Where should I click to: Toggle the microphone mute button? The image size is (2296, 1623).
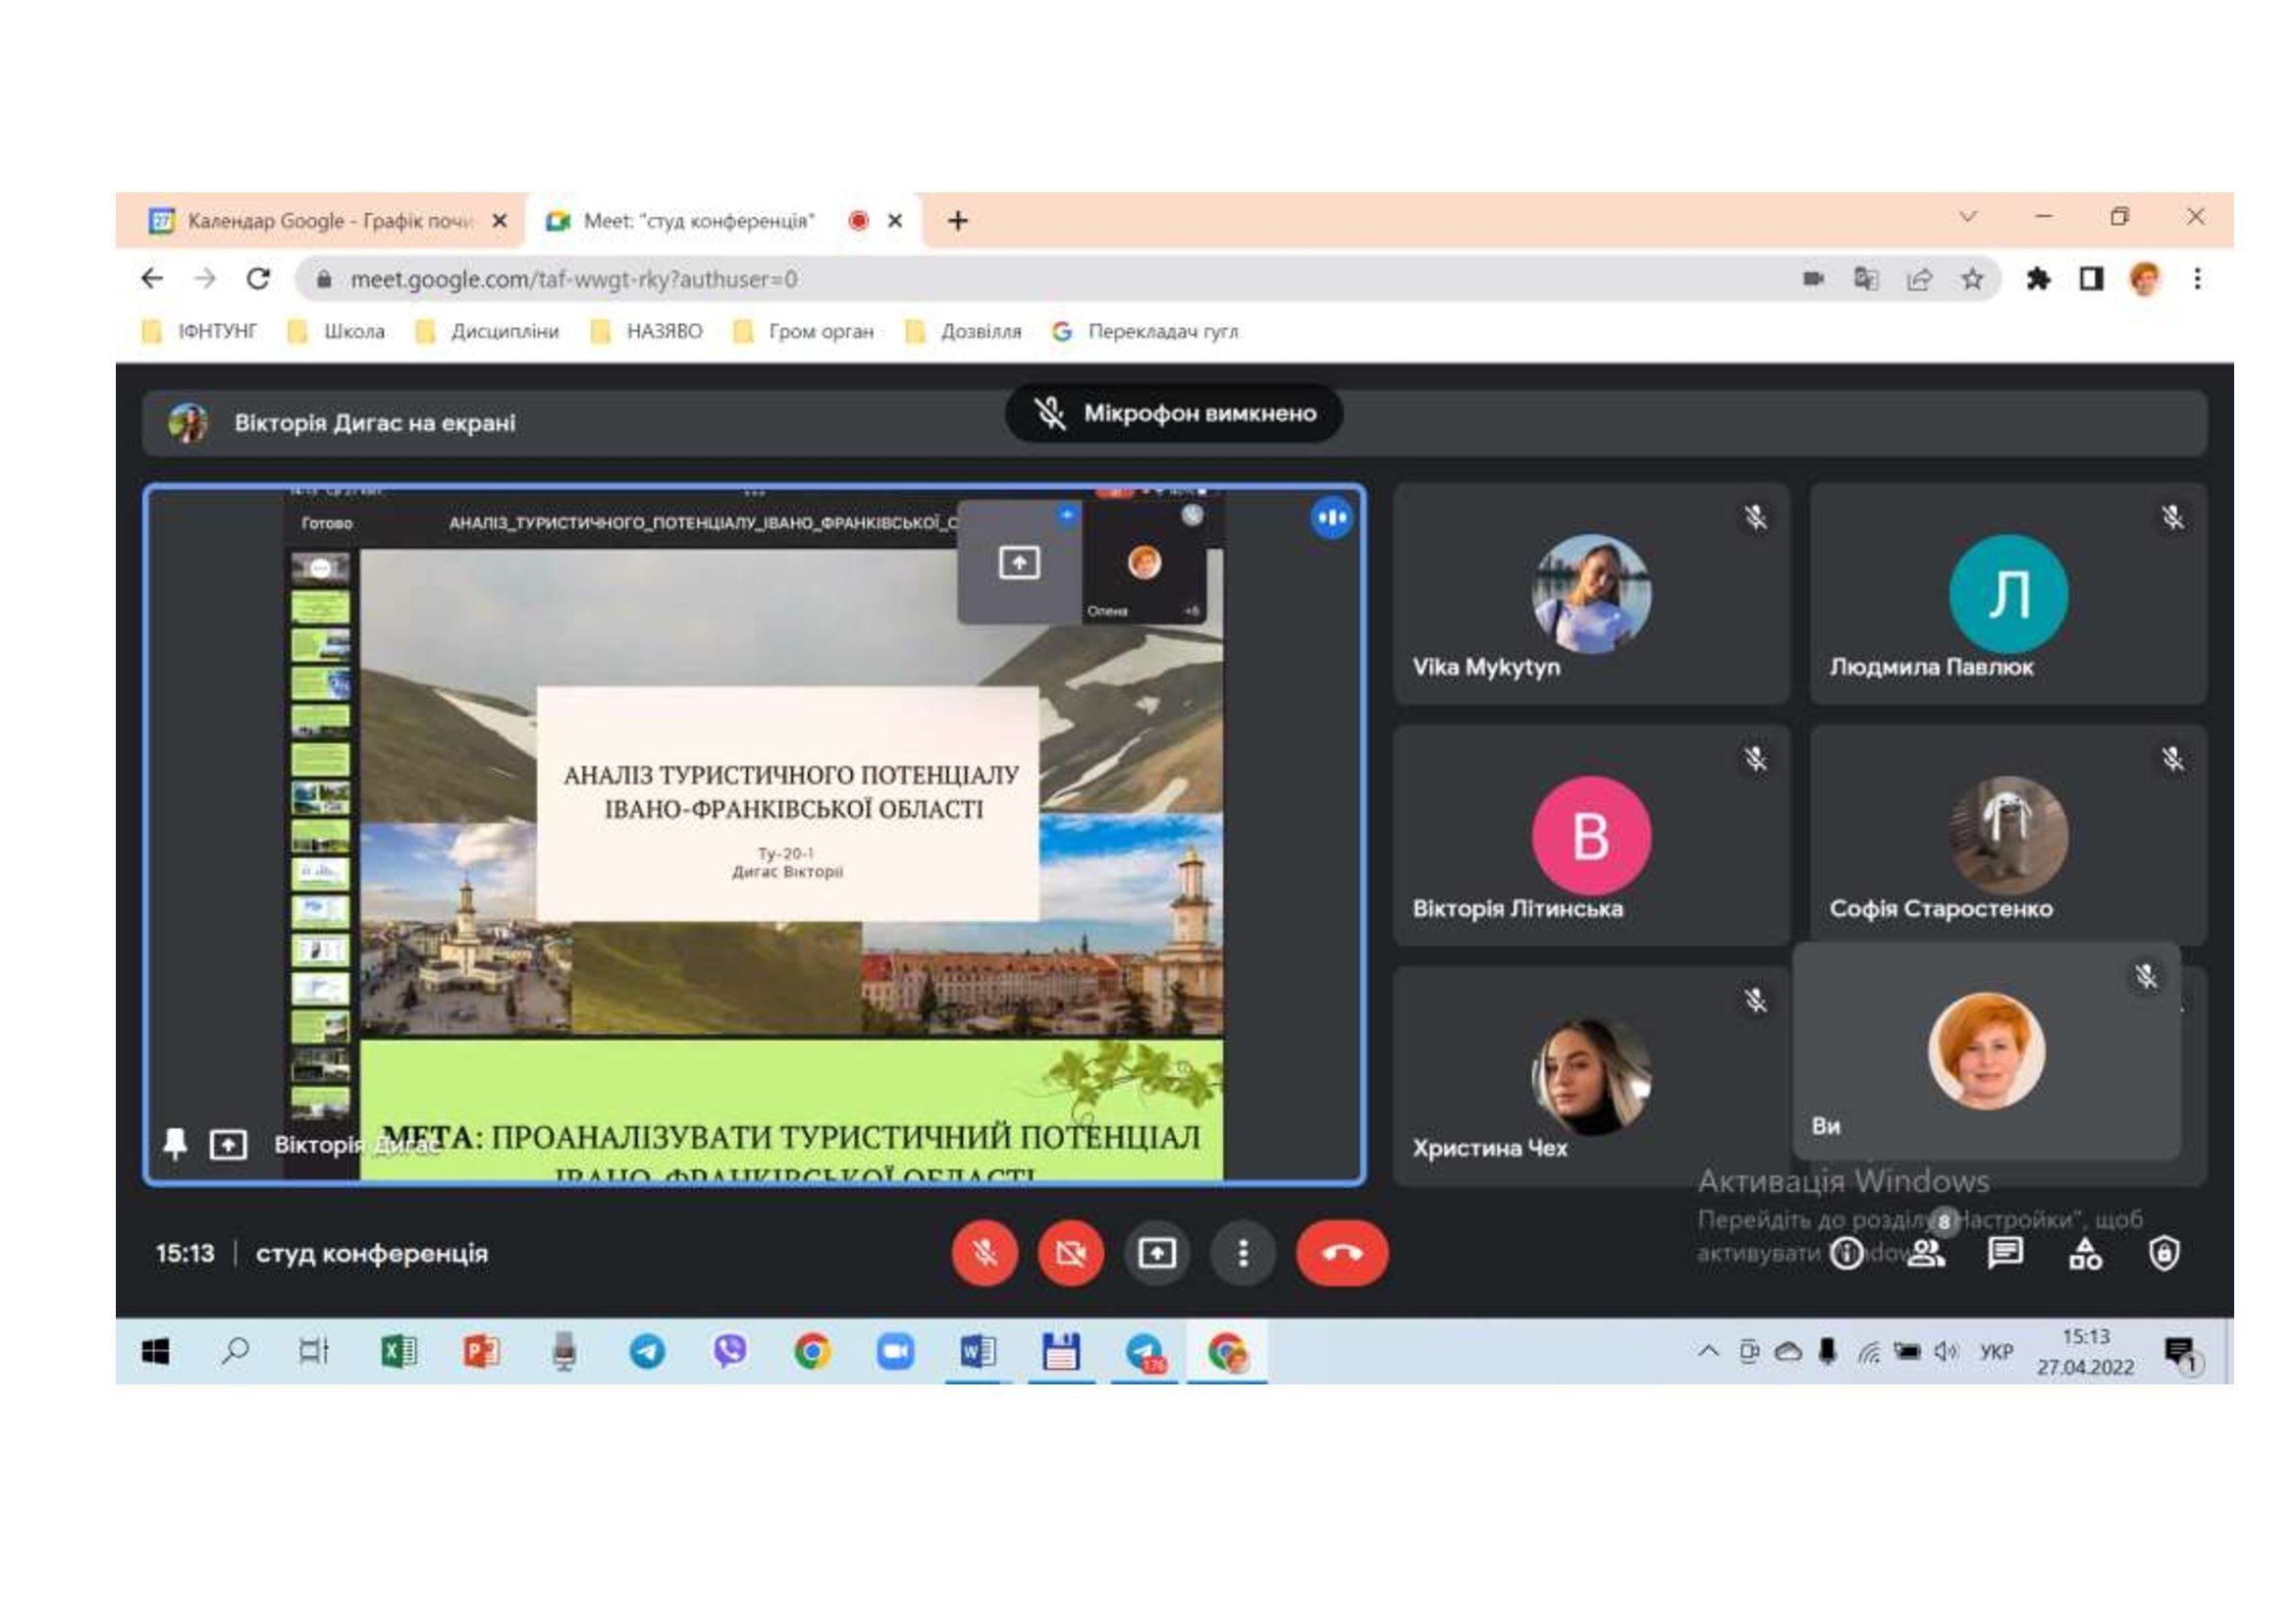(x=984, y=1253)
